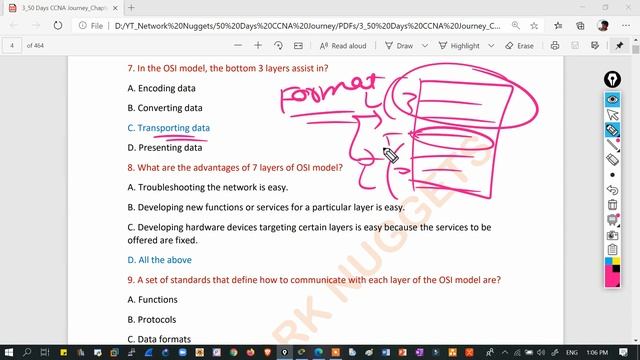Open a new browser tab
The height and width of the screenshot is (360, 640).
pos(131,8)
